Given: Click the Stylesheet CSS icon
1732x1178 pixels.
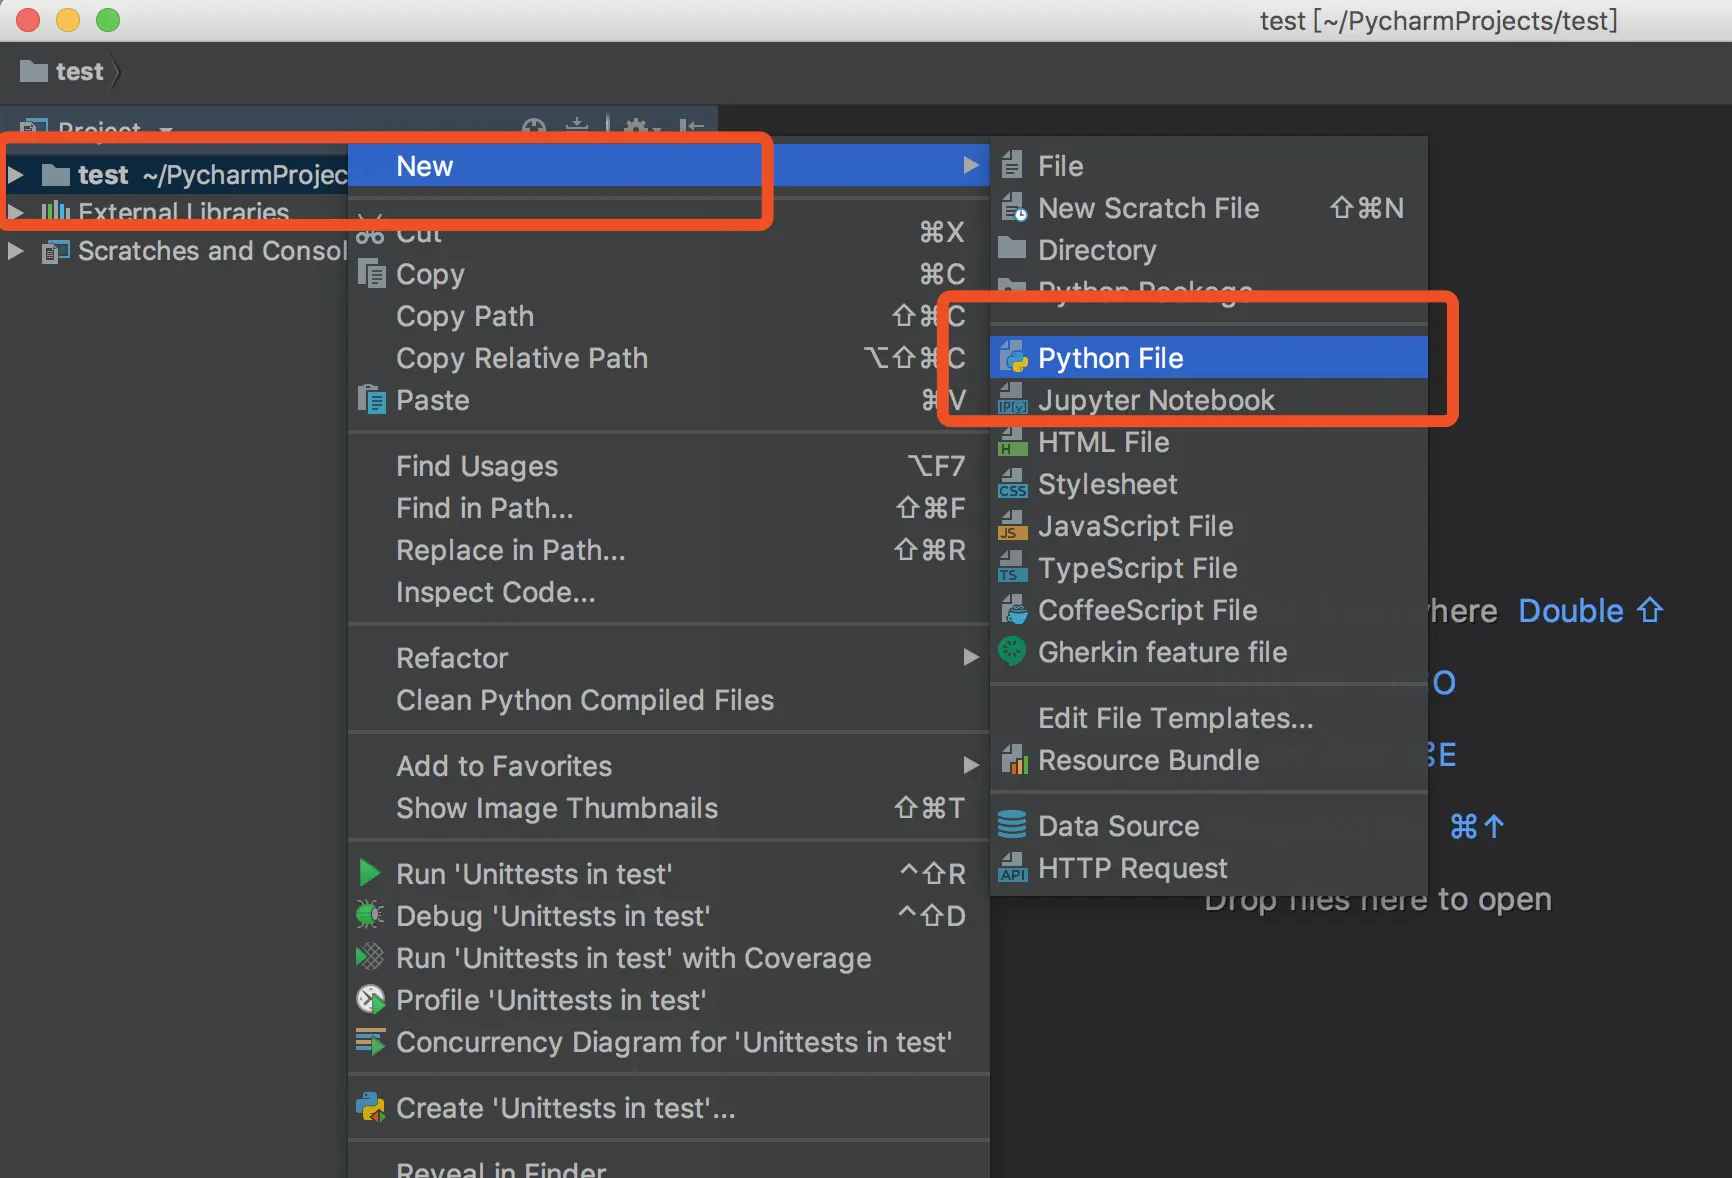Looking at the screenshot, I should coord(1013,483).
